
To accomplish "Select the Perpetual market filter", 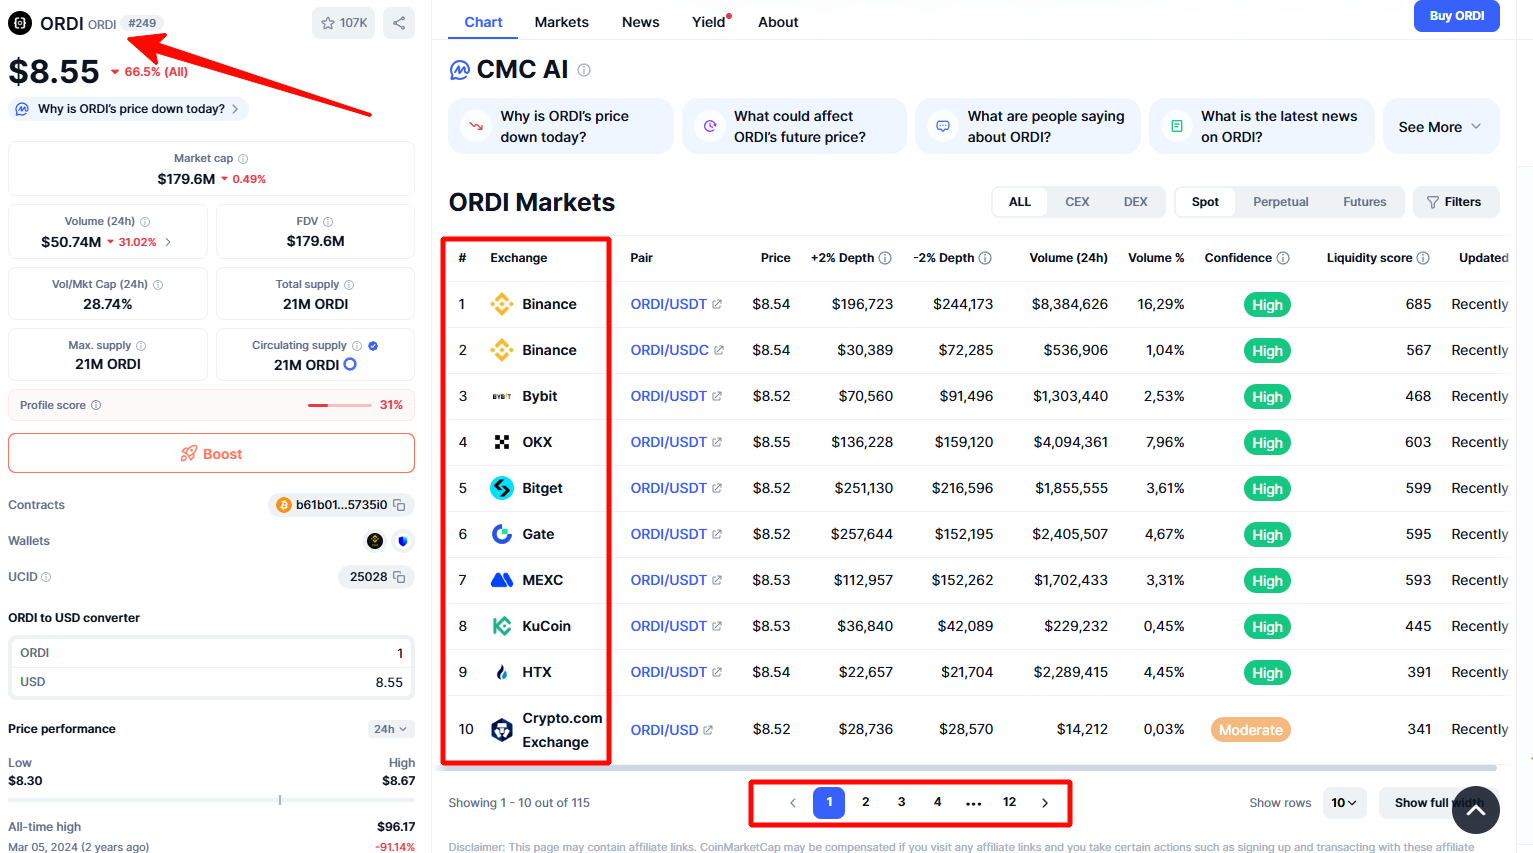I will coord(1281,202).
